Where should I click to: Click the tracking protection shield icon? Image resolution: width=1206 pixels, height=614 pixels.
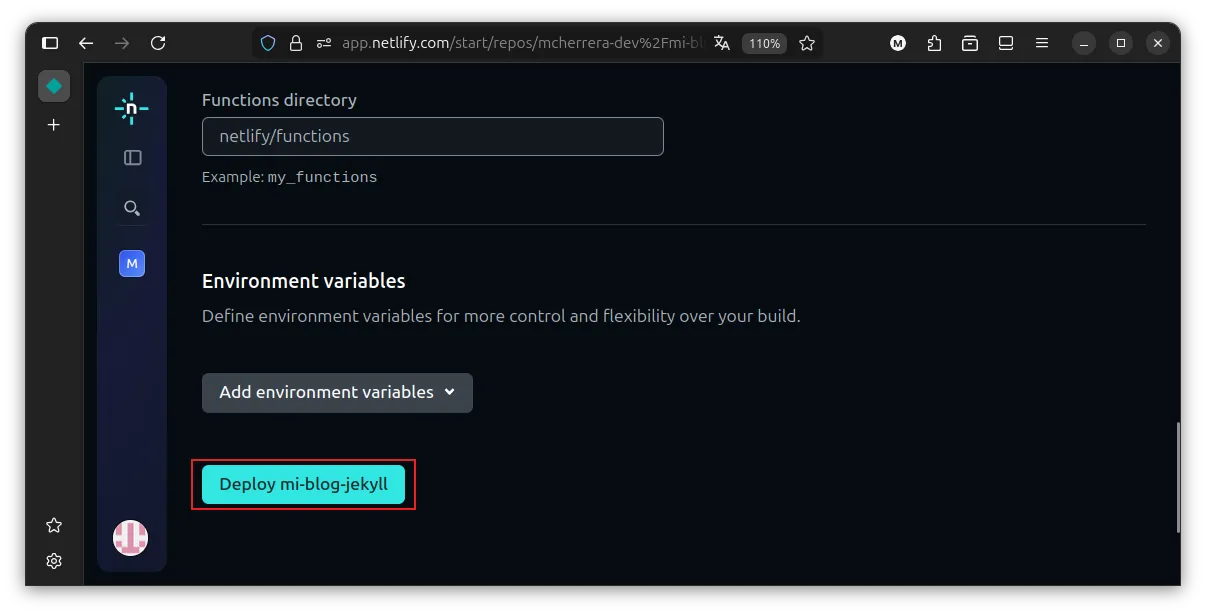tap(268, 43)
